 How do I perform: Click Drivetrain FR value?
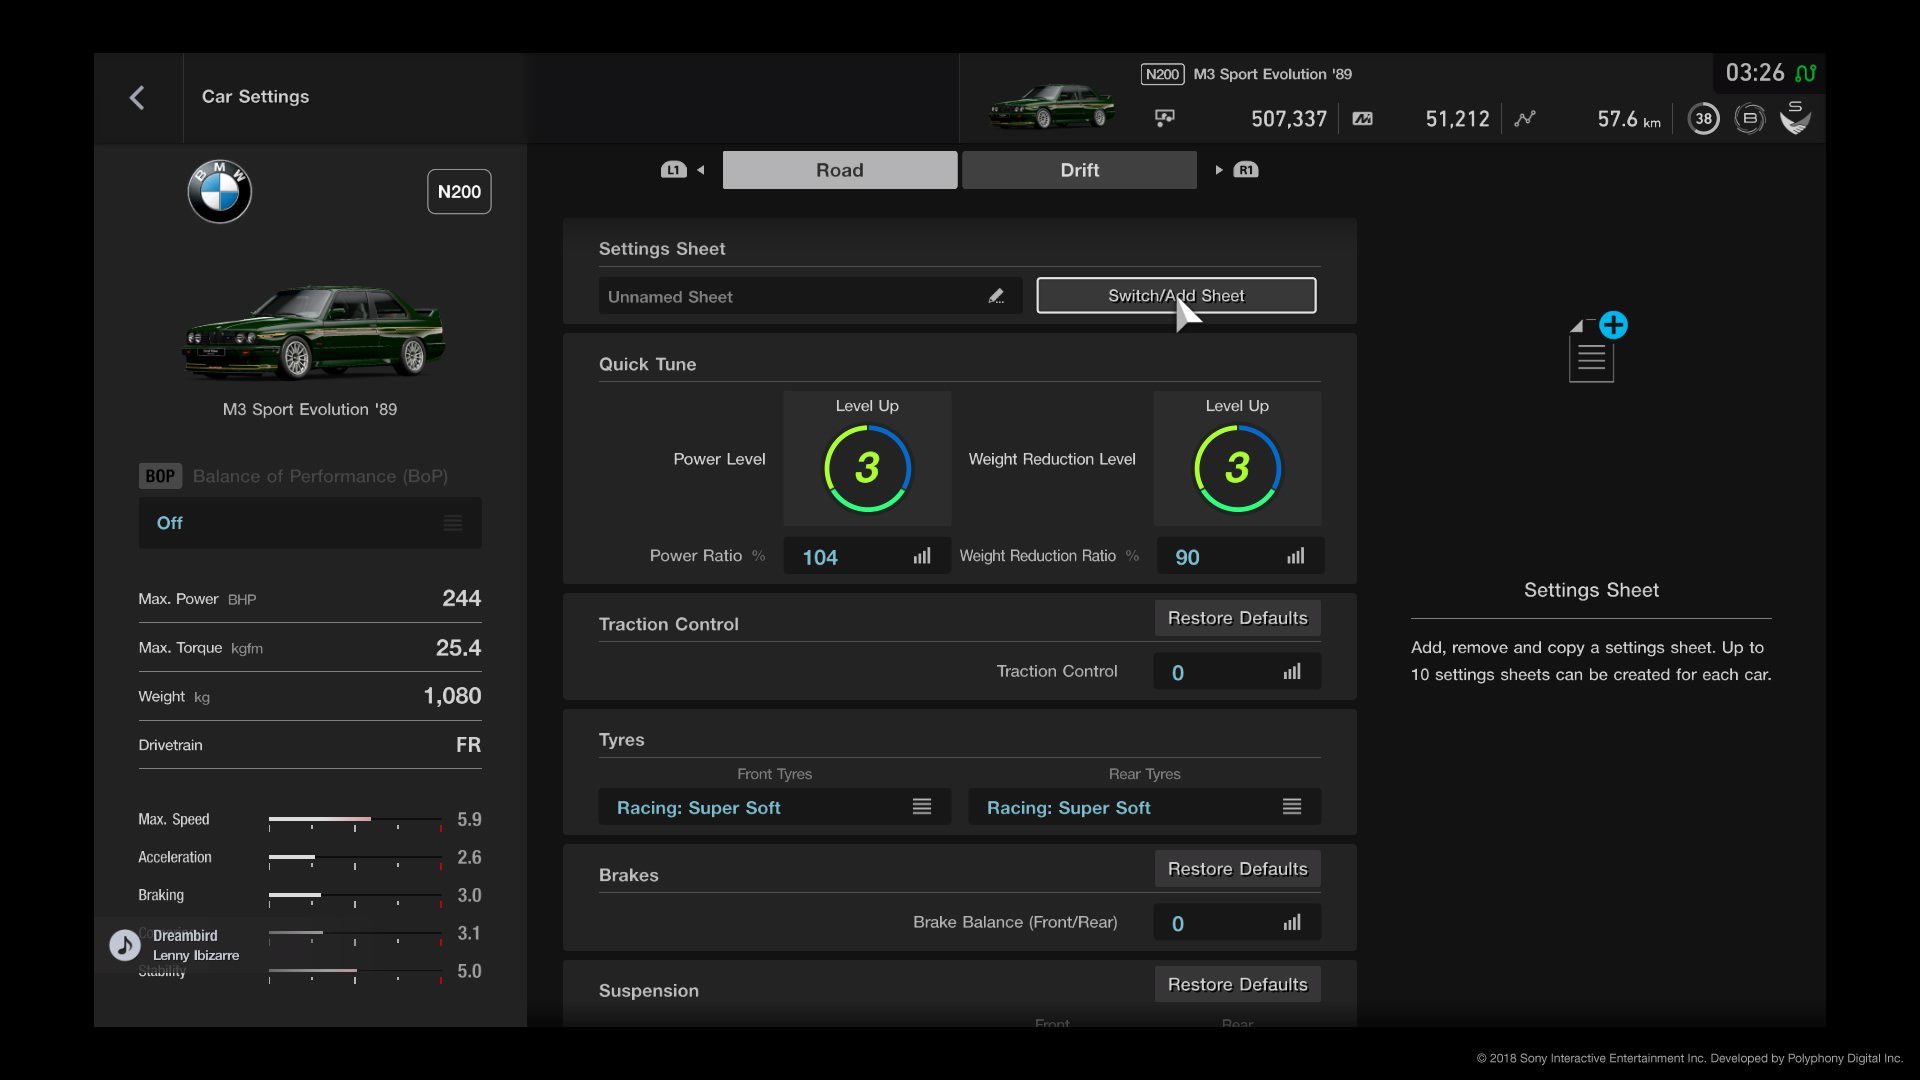[468, 745]
